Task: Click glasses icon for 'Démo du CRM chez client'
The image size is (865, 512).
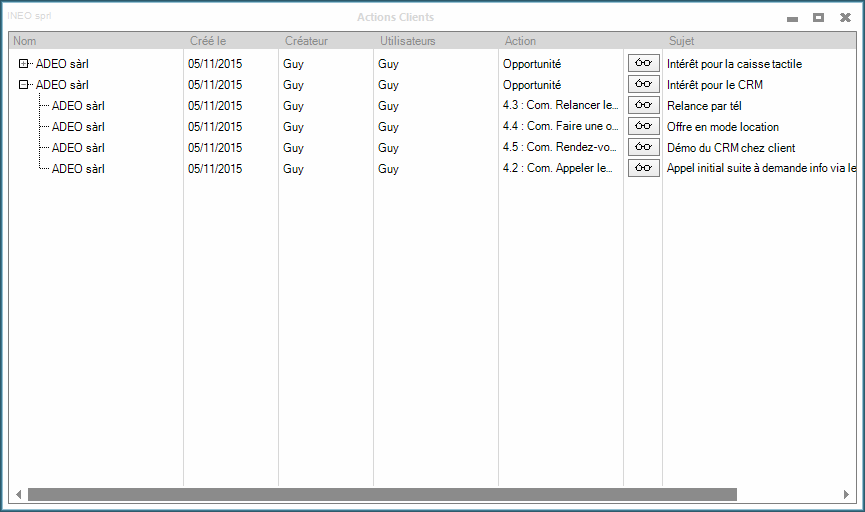Action: [x=643, y=147]
